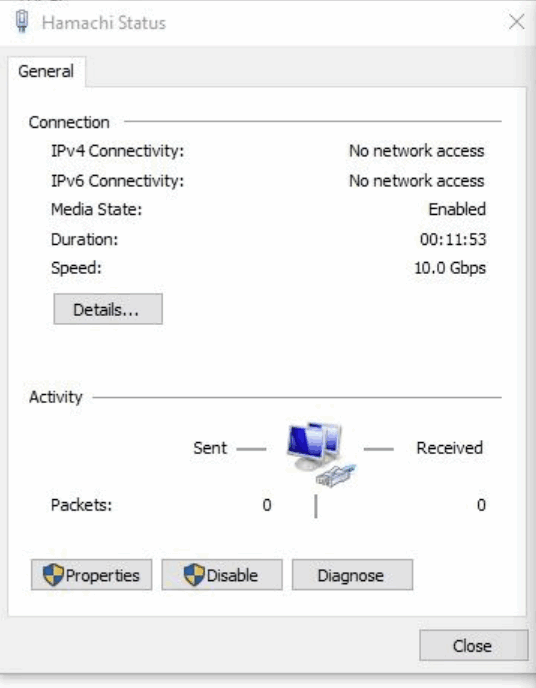Run Diagnose on the connection

[352, 575]
